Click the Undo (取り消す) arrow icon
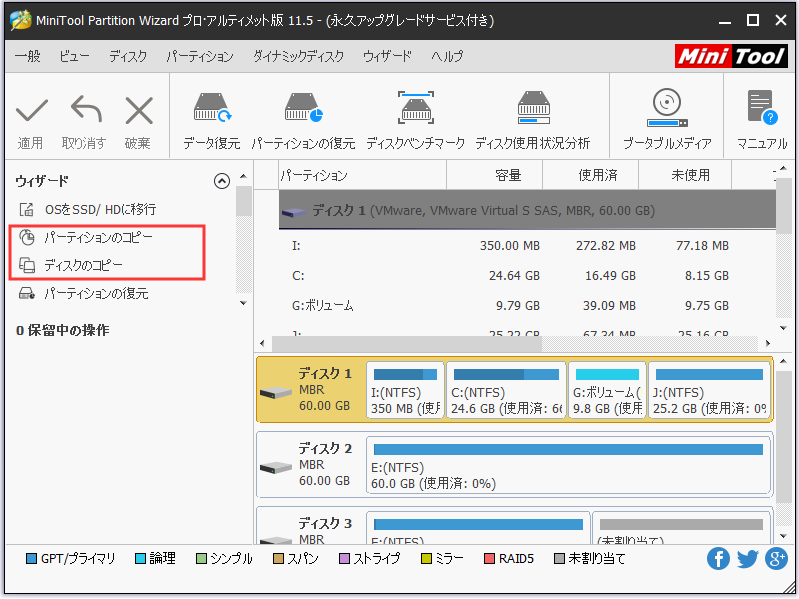The height and width of the screenshot is (599, 799). (x=86, y=109)
